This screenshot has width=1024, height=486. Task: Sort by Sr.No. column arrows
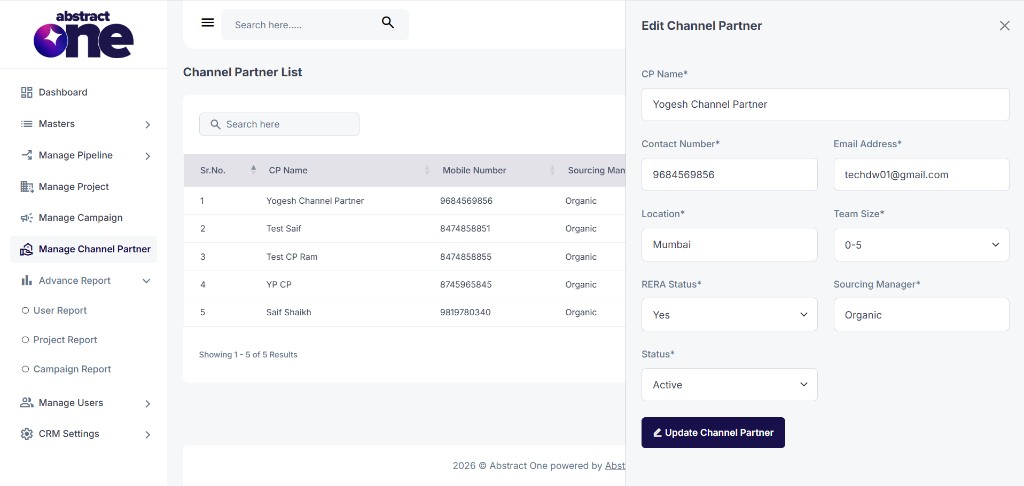(253, 170)
